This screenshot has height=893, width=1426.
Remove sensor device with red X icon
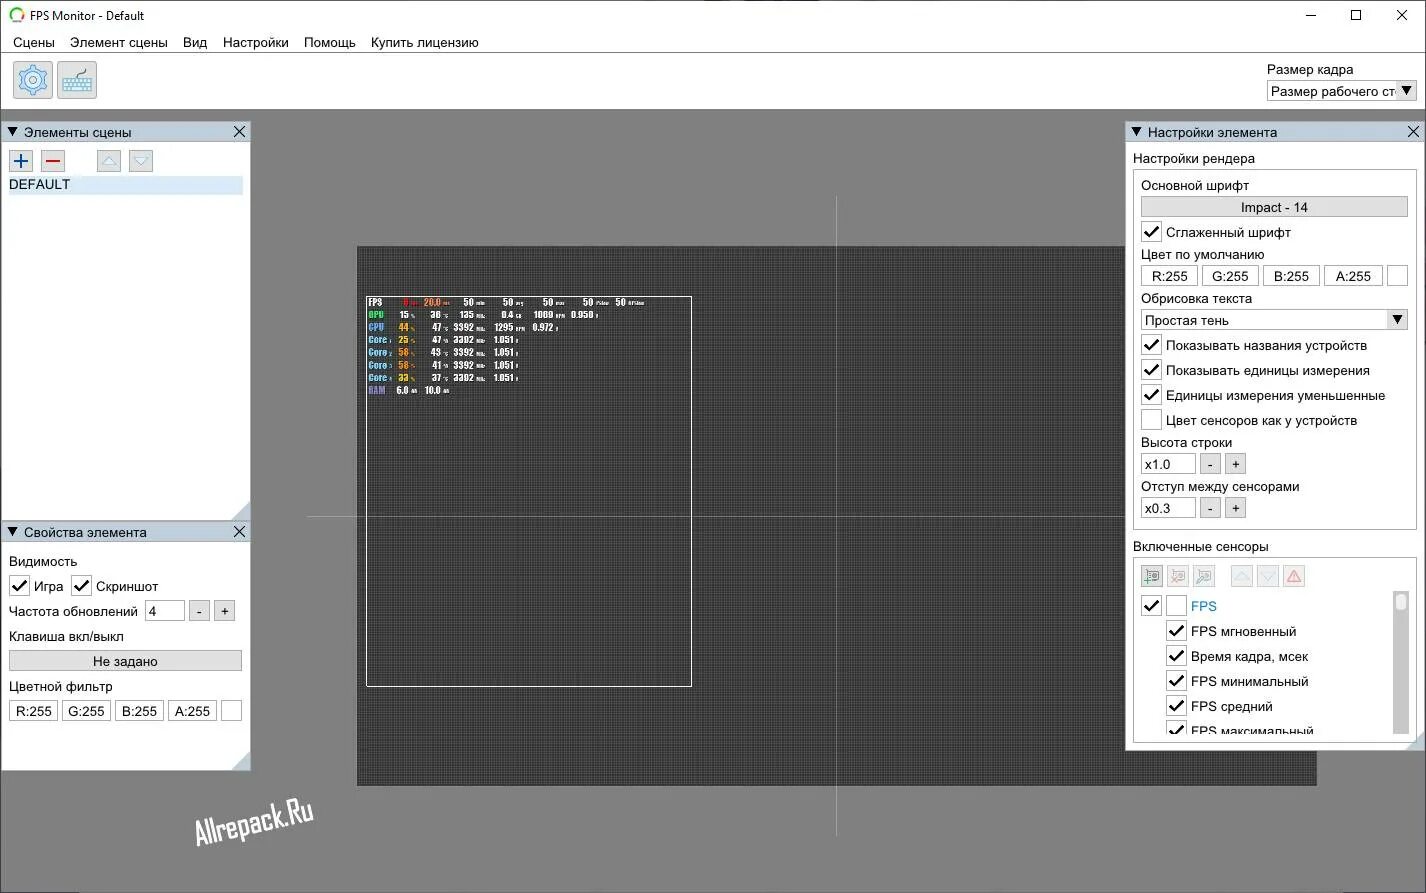tap(1178, 576)
